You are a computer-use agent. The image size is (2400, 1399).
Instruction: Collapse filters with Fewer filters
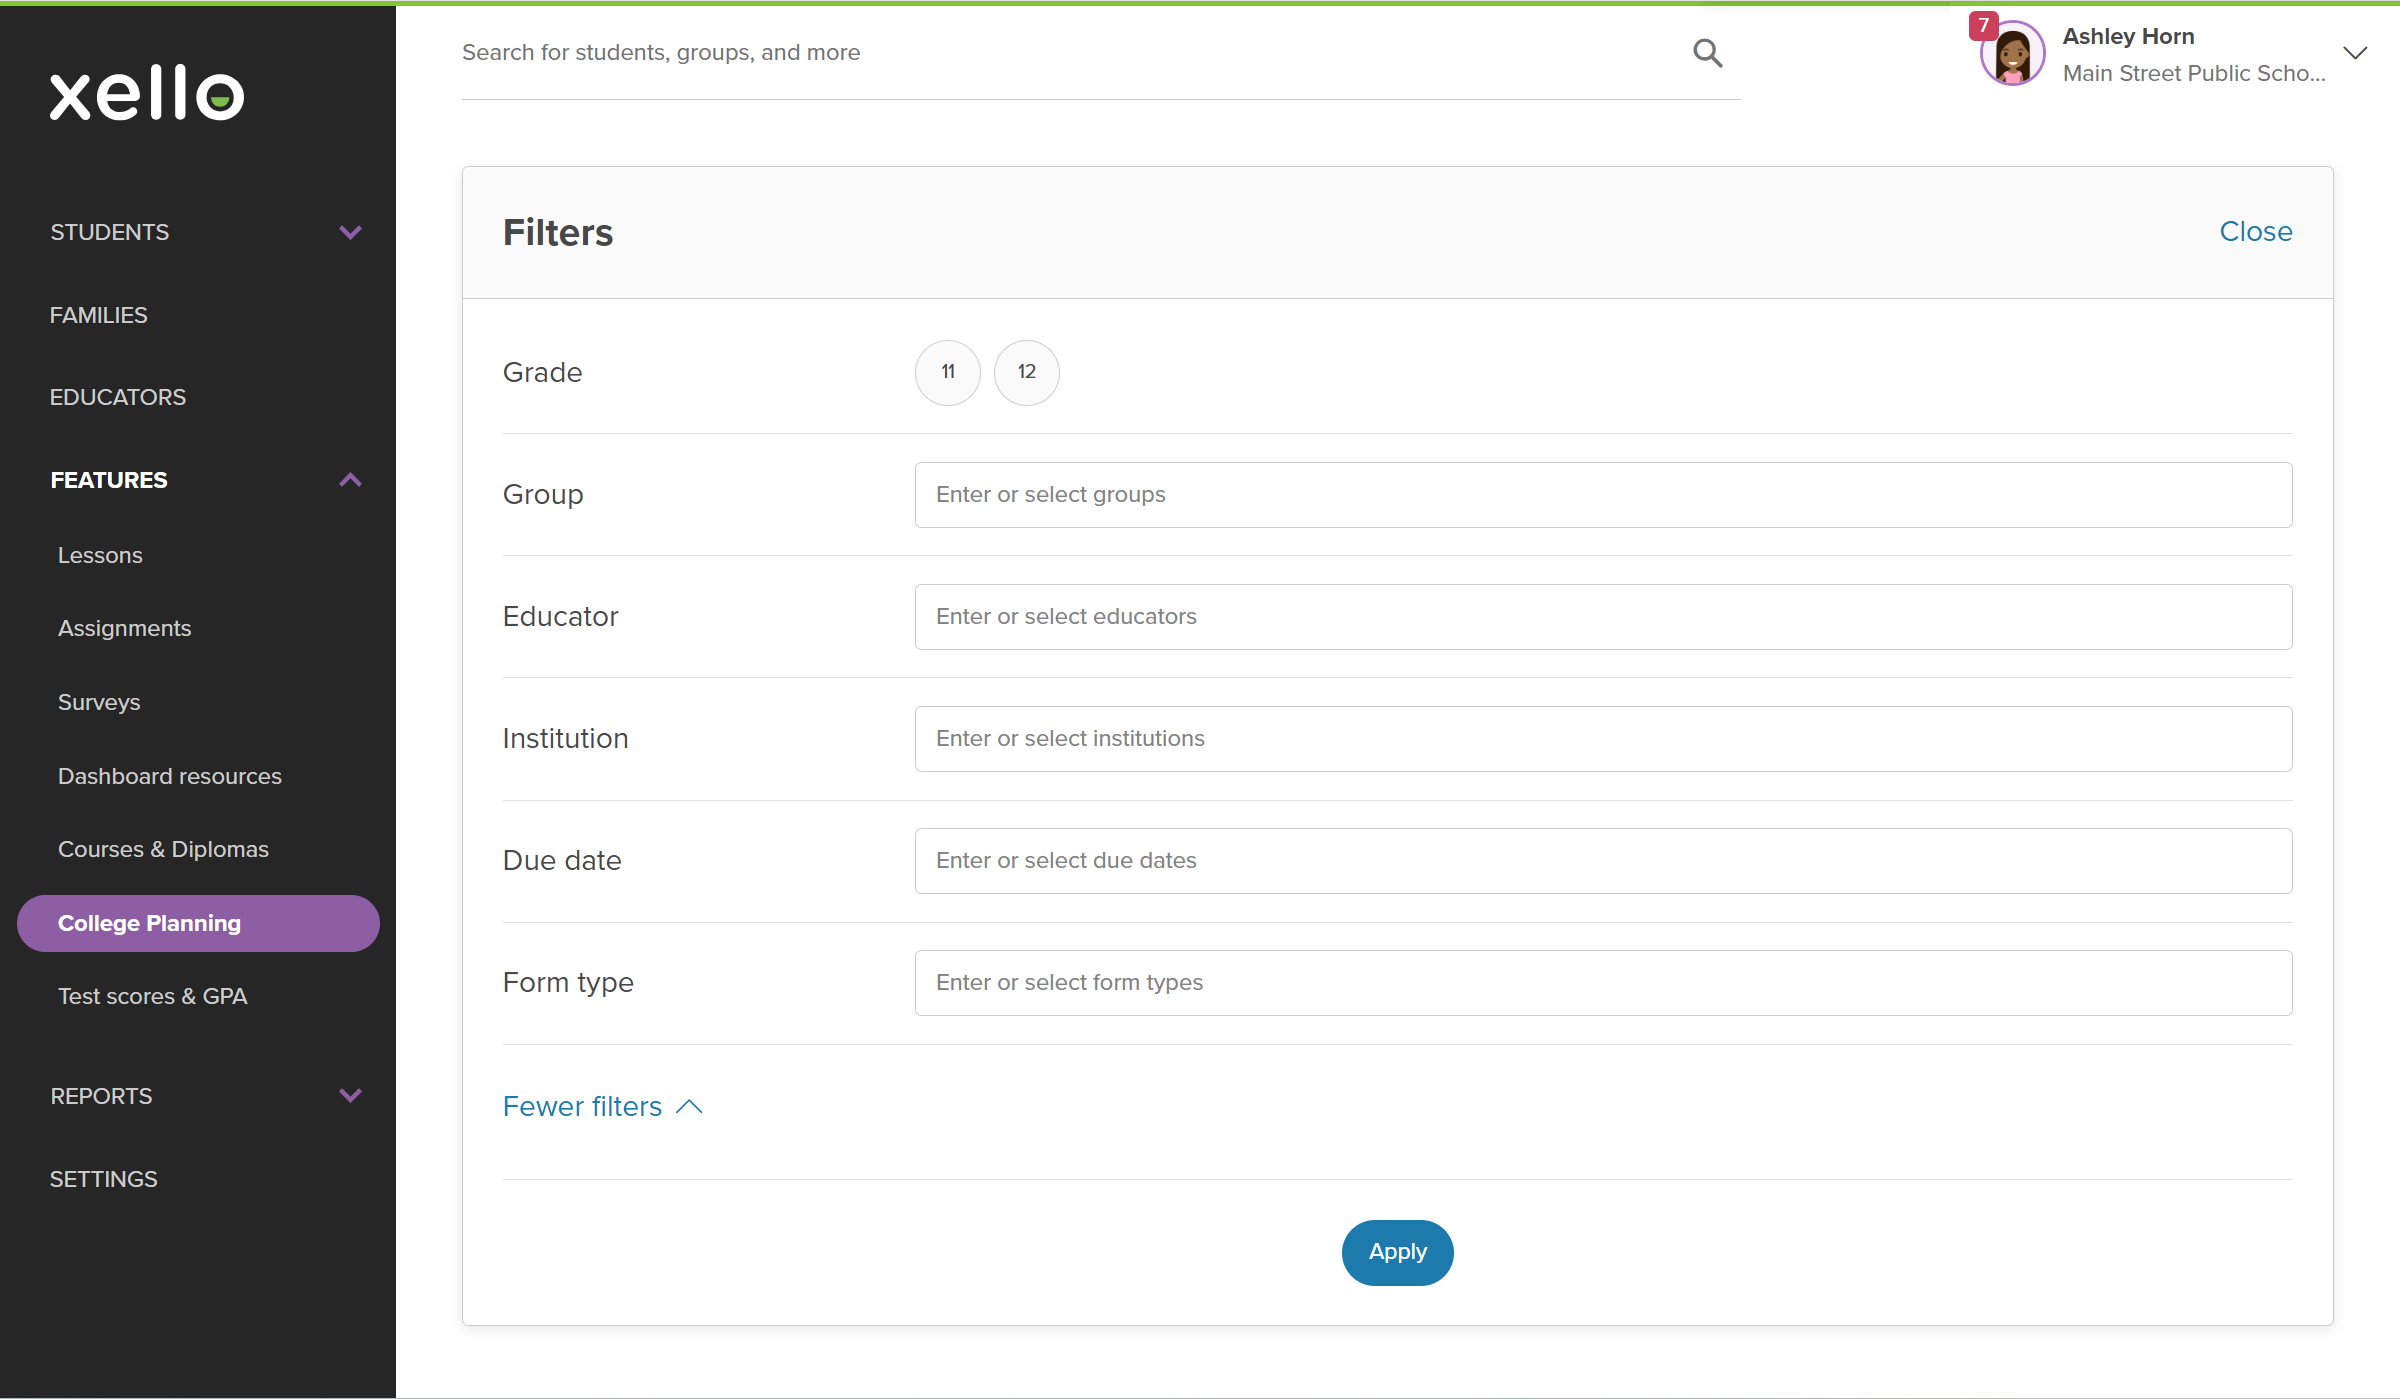coord(603,1106)
